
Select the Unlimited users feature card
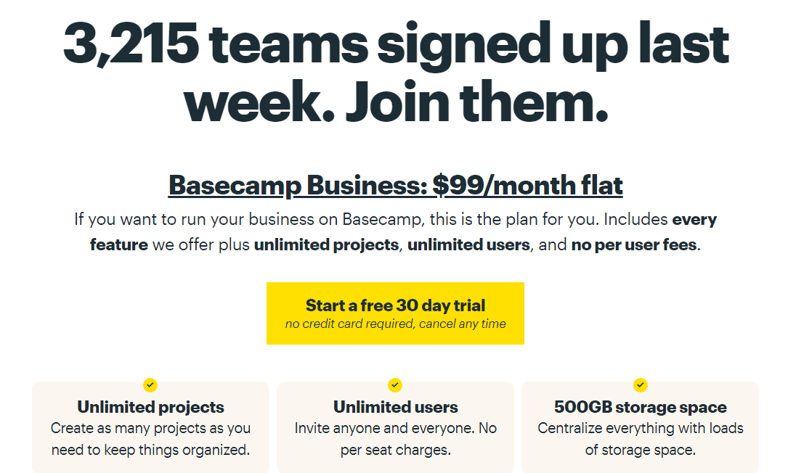click(395, 427)
